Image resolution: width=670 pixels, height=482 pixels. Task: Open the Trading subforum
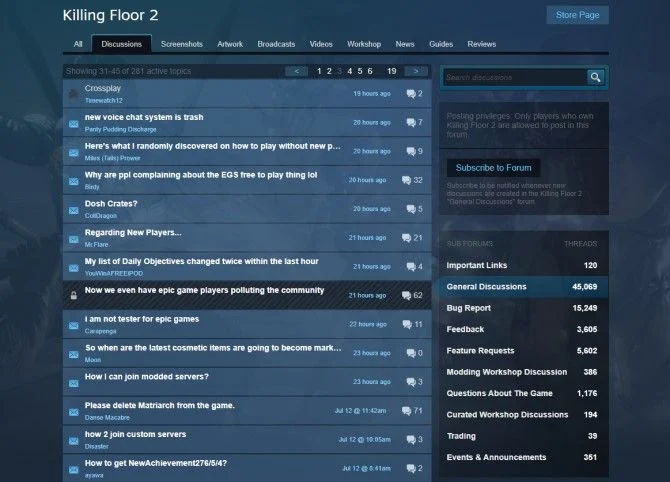click(523, 436)
